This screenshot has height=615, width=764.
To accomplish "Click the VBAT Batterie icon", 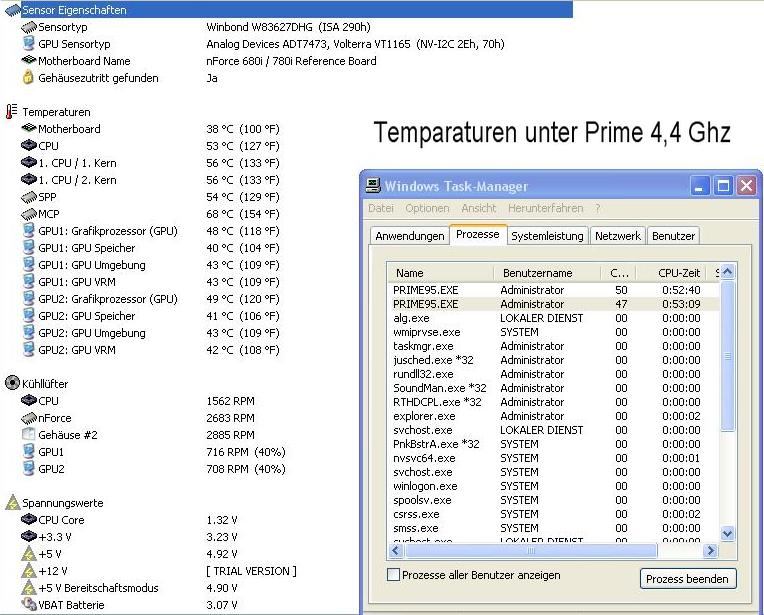I will pos(29,604).
